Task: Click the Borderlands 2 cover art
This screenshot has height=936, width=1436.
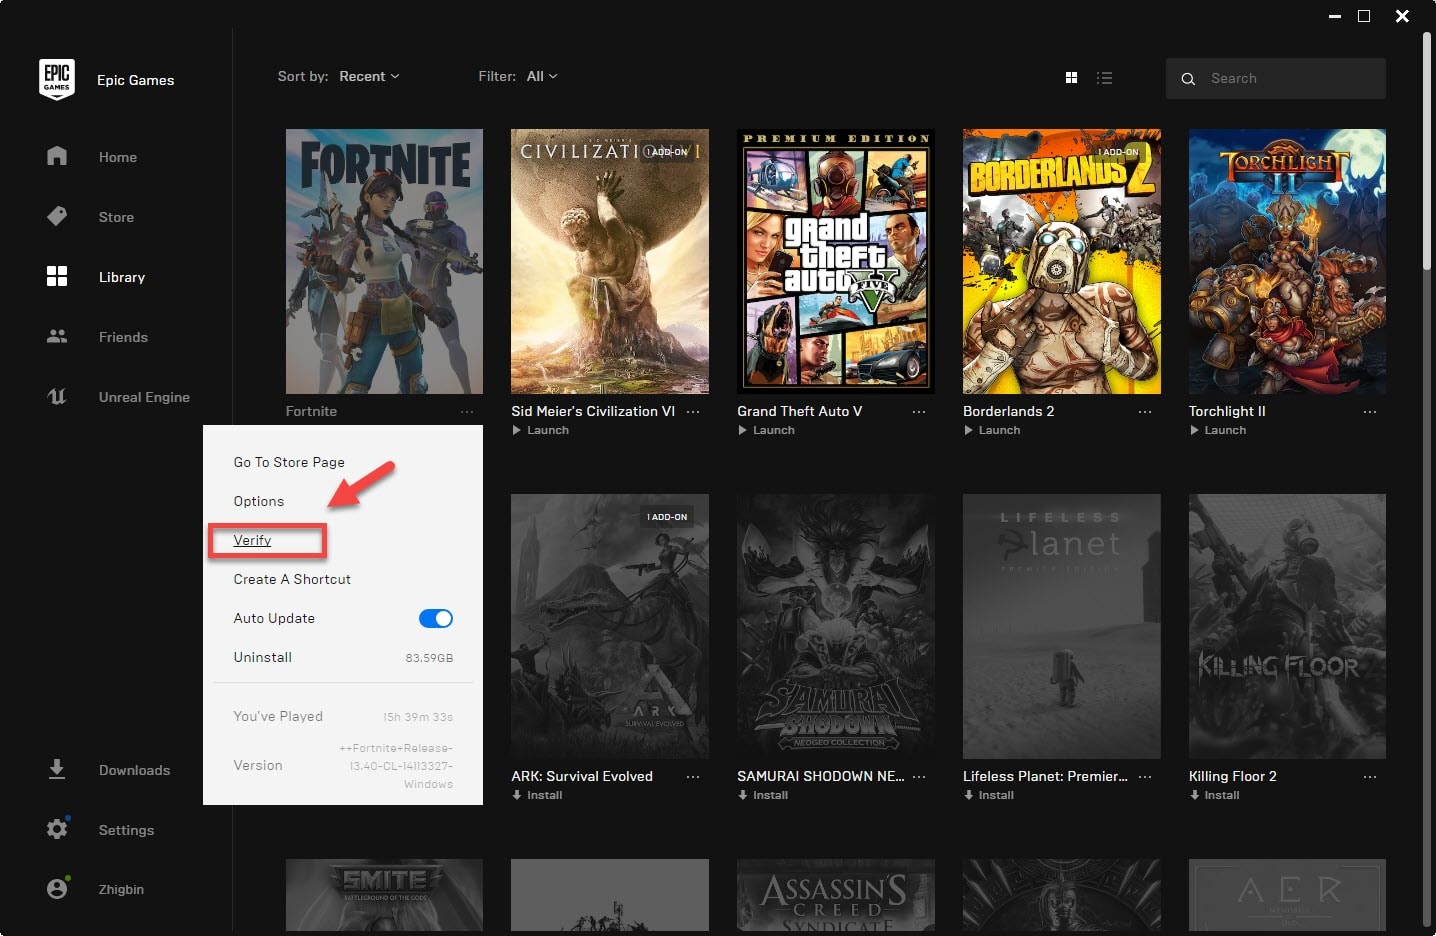Action: [x=1062, y=261]
